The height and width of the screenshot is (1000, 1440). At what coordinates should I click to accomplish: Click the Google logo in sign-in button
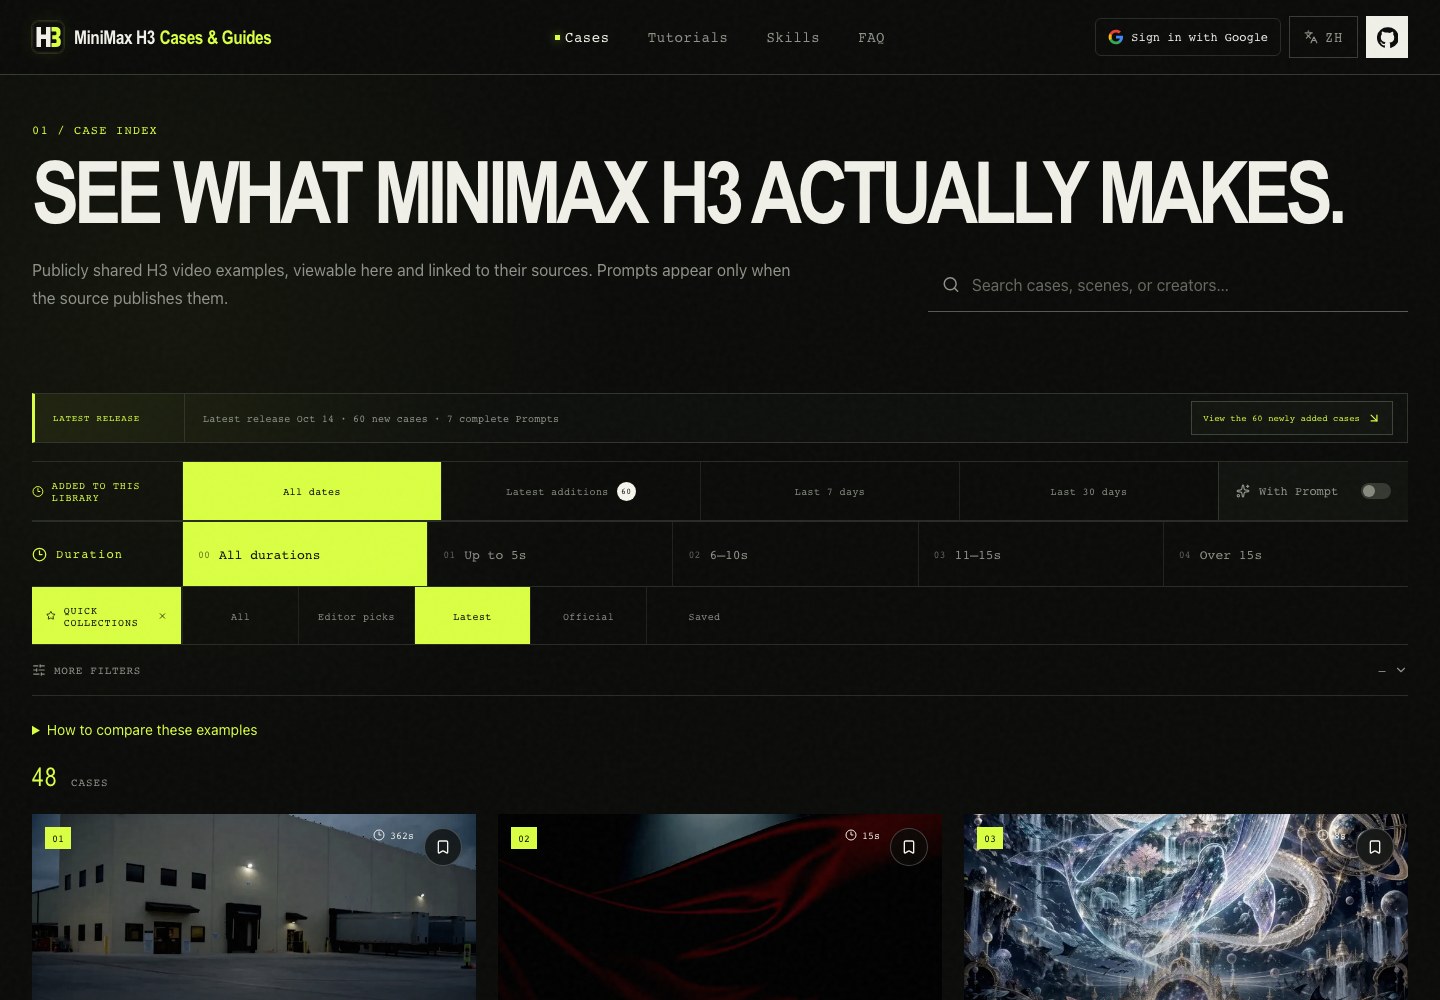1116,37
